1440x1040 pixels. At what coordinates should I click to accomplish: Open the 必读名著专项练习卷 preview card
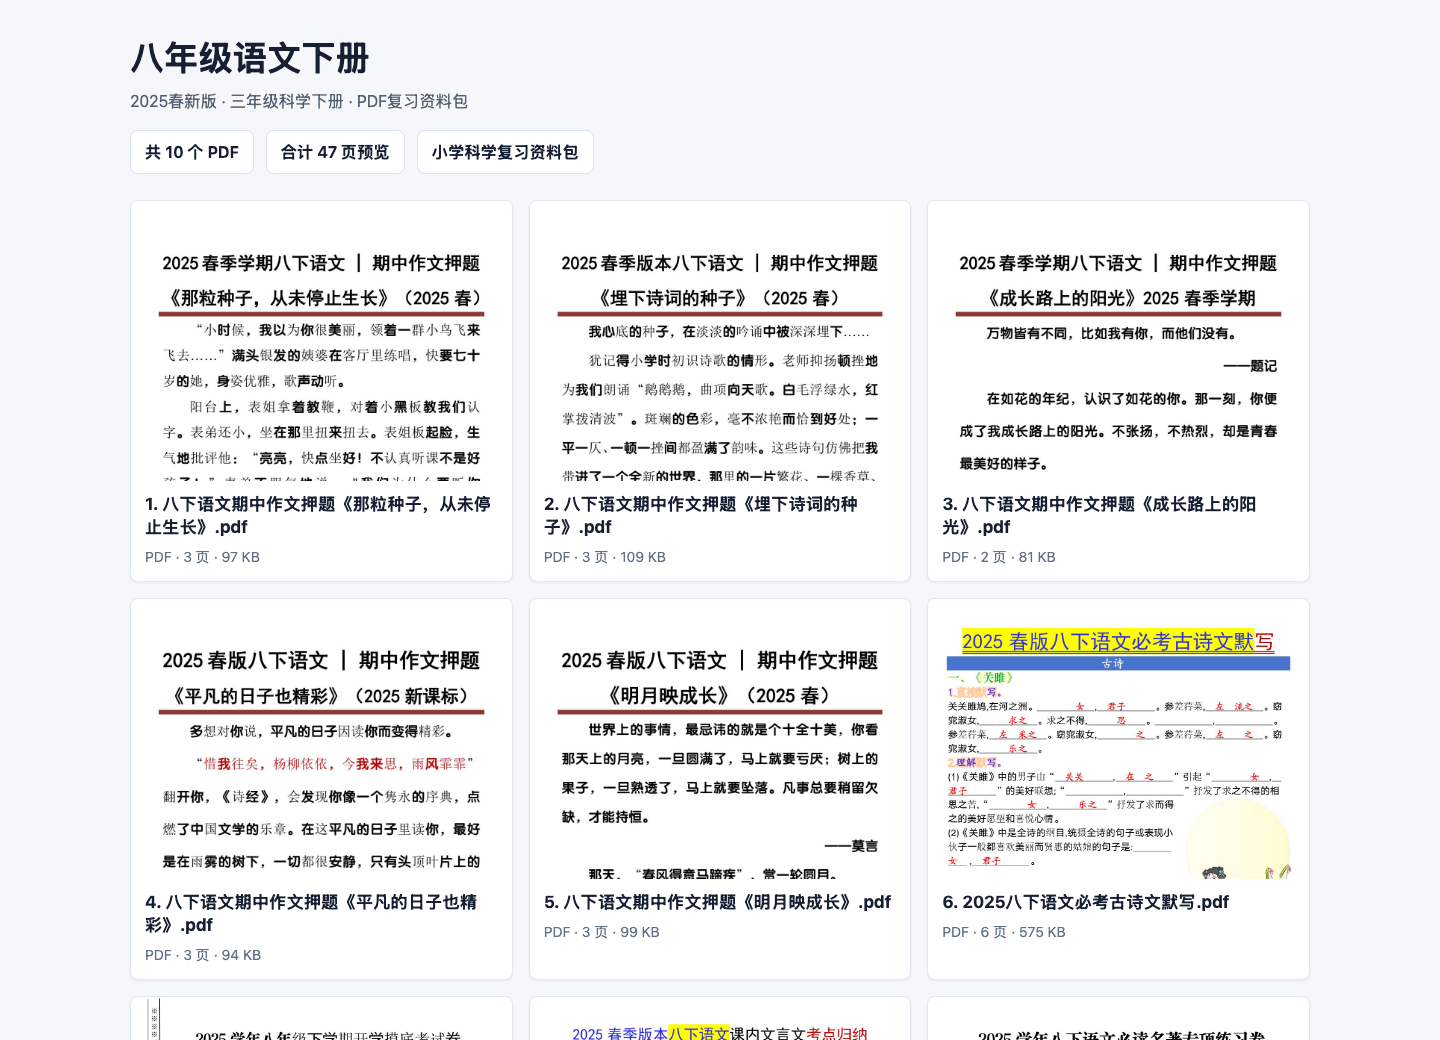pyautogui.click(x=1118, y=1019)
